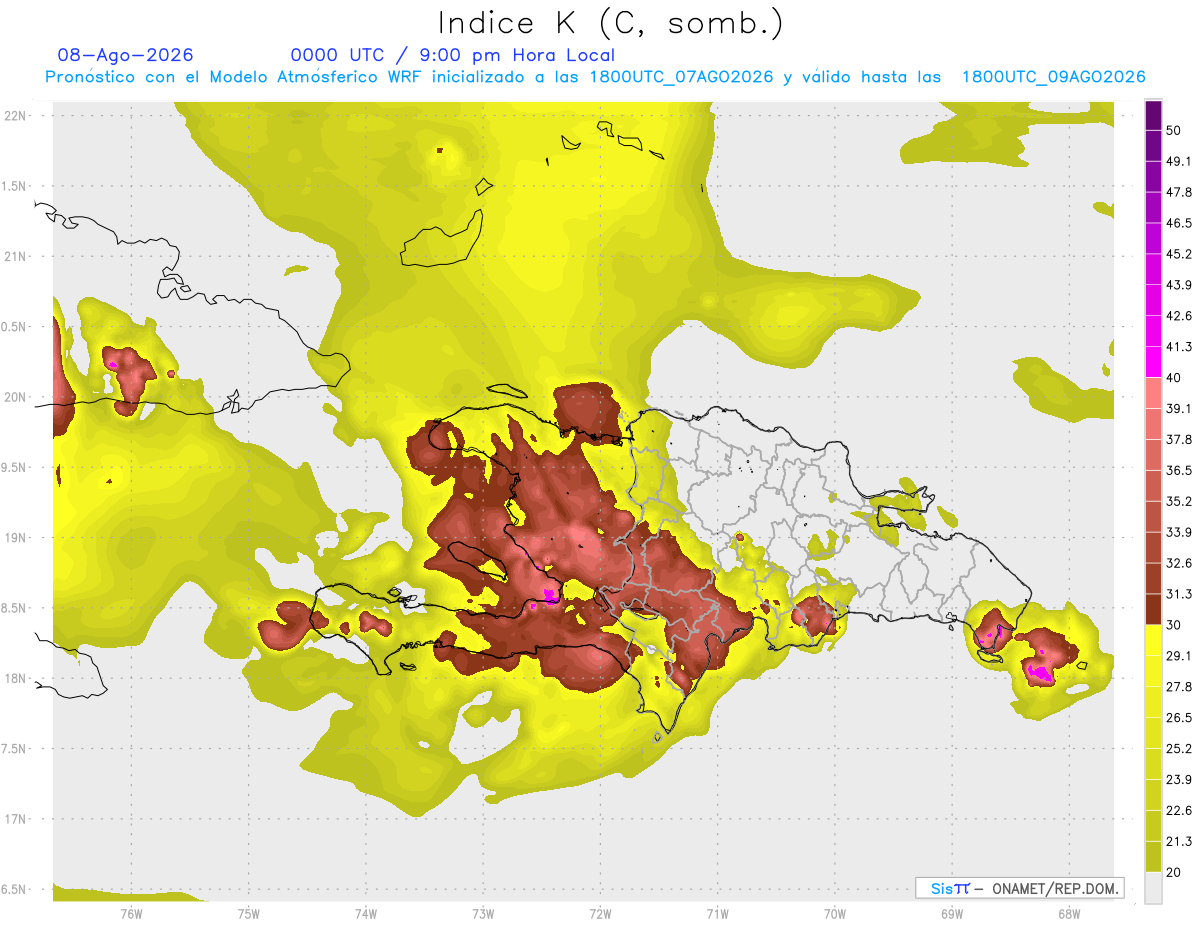Select the longitude label "69W"
1200x927 pixels.
952,912
